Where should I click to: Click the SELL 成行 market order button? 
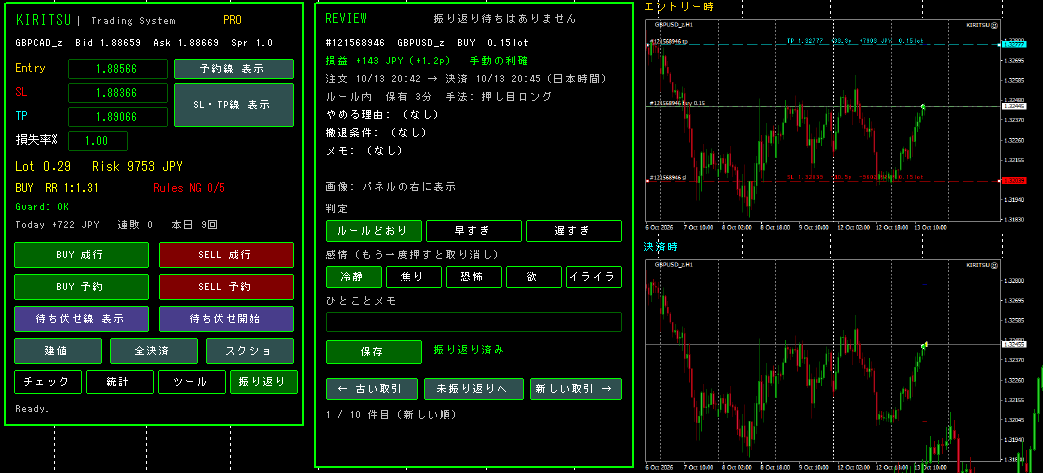coord(226,255)
